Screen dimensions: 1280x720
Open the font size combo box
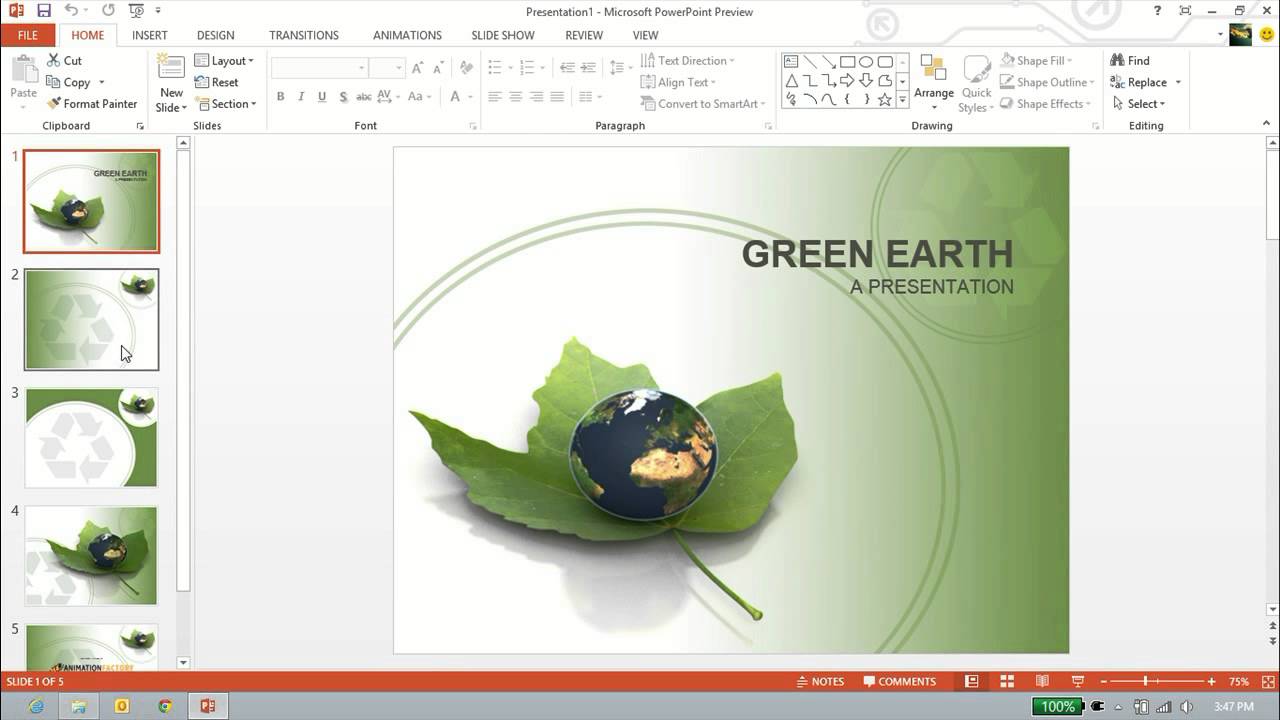tap(386, 67)
